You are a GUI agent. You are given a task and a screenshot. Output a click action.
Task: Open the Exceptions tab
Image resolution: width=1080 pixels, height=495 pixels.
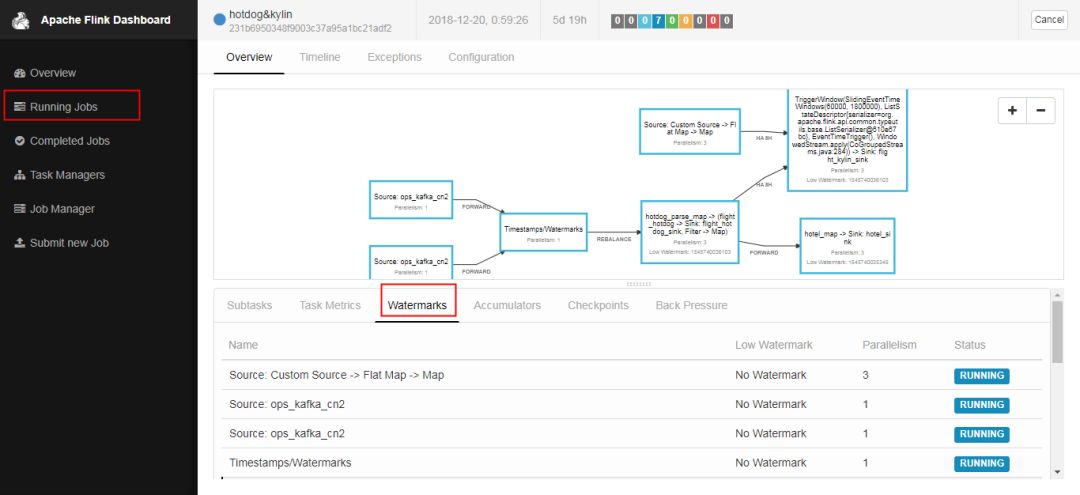(394, 57)
